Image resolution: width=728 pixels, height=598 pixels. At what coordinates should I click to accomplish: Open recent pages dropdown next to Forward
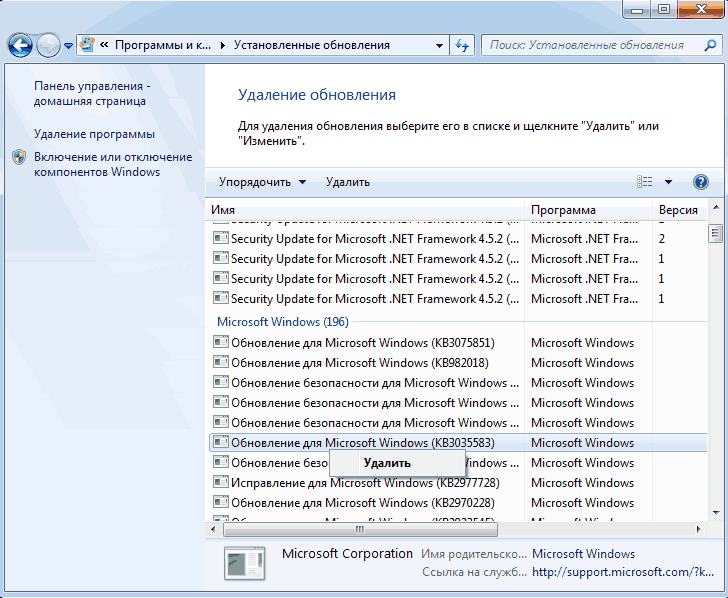pos(68,46)
